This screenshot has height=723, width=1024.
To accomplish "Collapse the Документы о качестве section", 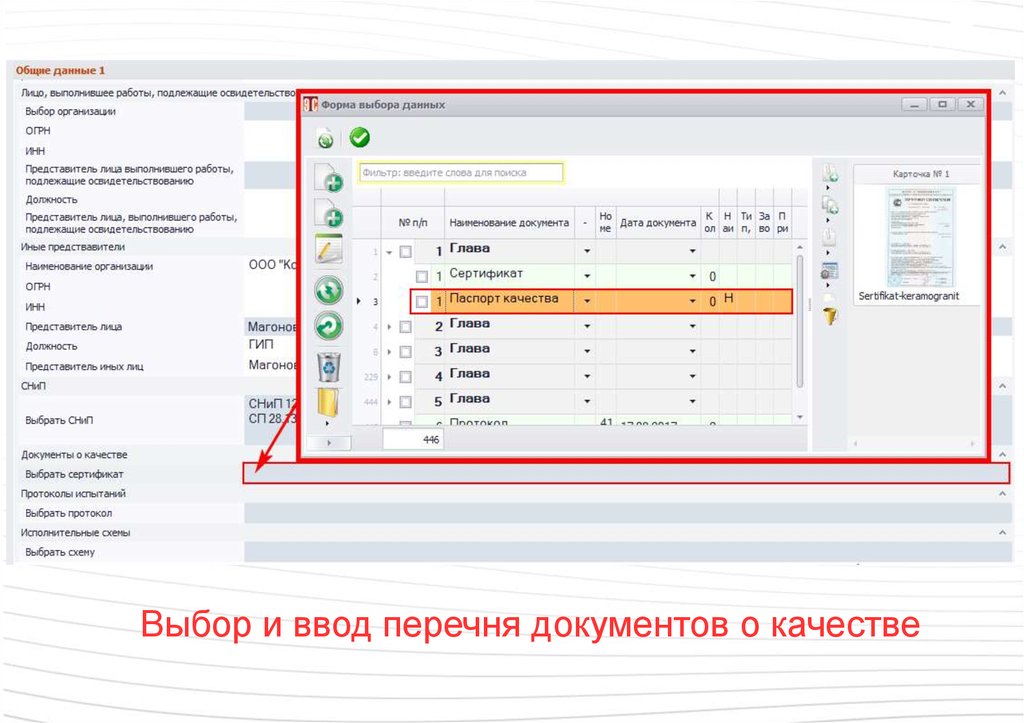I will point(1001,454).
